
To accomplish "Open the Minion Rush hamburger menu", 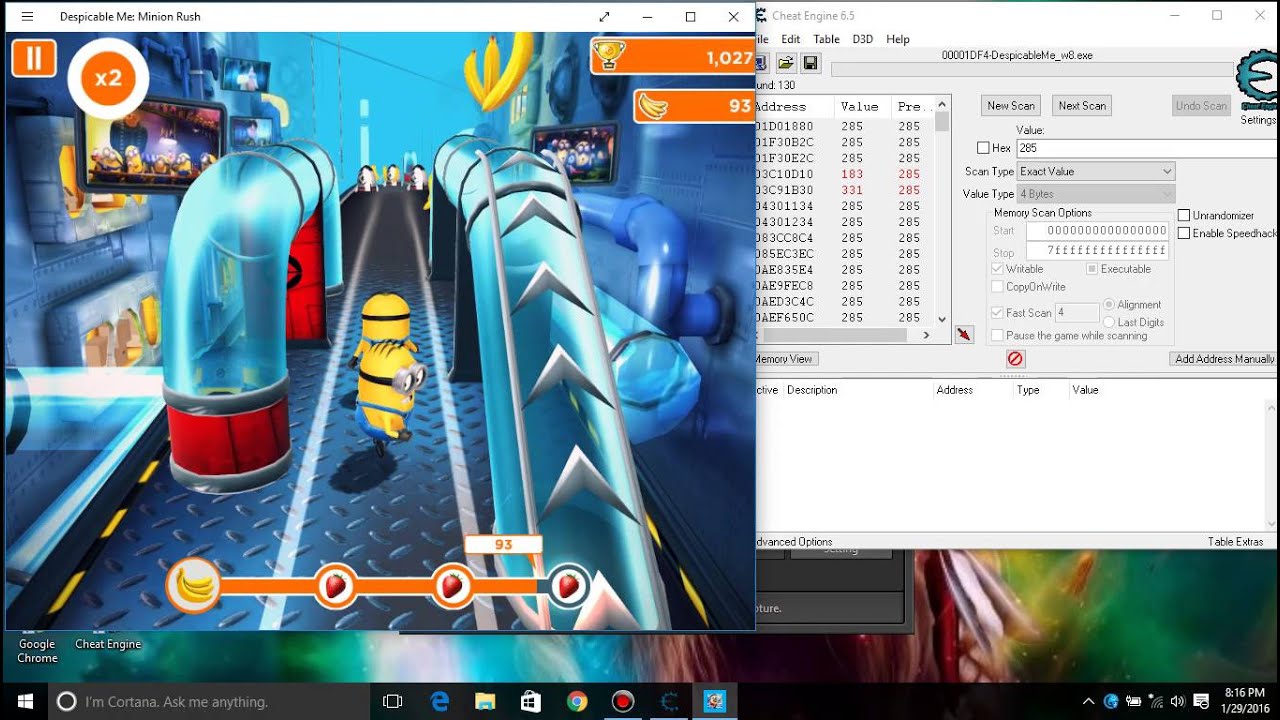I will pos(27,17).
